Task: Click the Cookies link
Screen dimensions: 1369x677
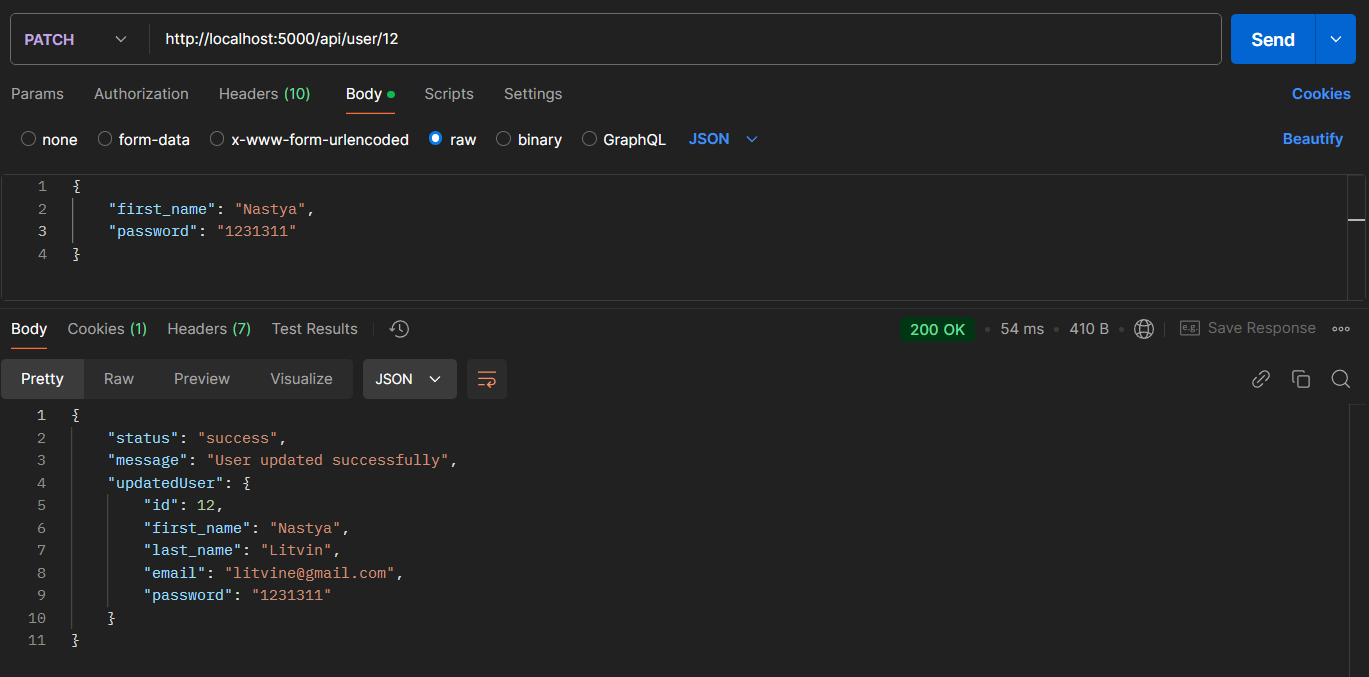Action: click(x=1321, y=94)
